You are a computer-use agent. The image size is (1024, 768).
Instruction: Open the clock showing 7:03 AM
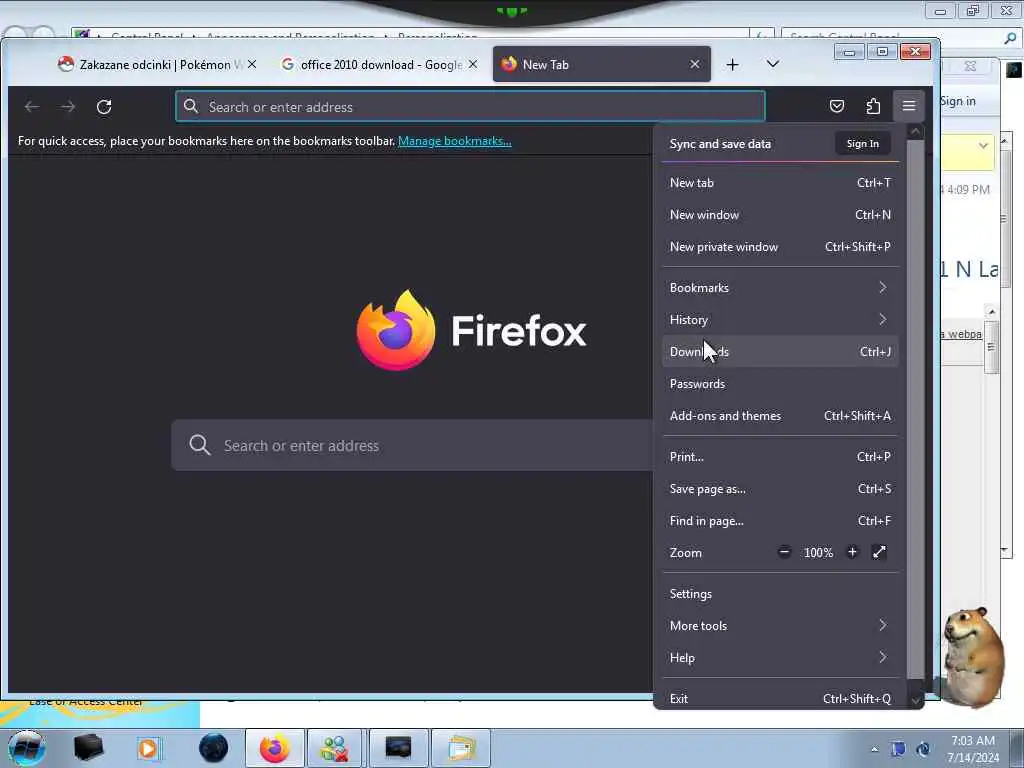pos(973,749)
